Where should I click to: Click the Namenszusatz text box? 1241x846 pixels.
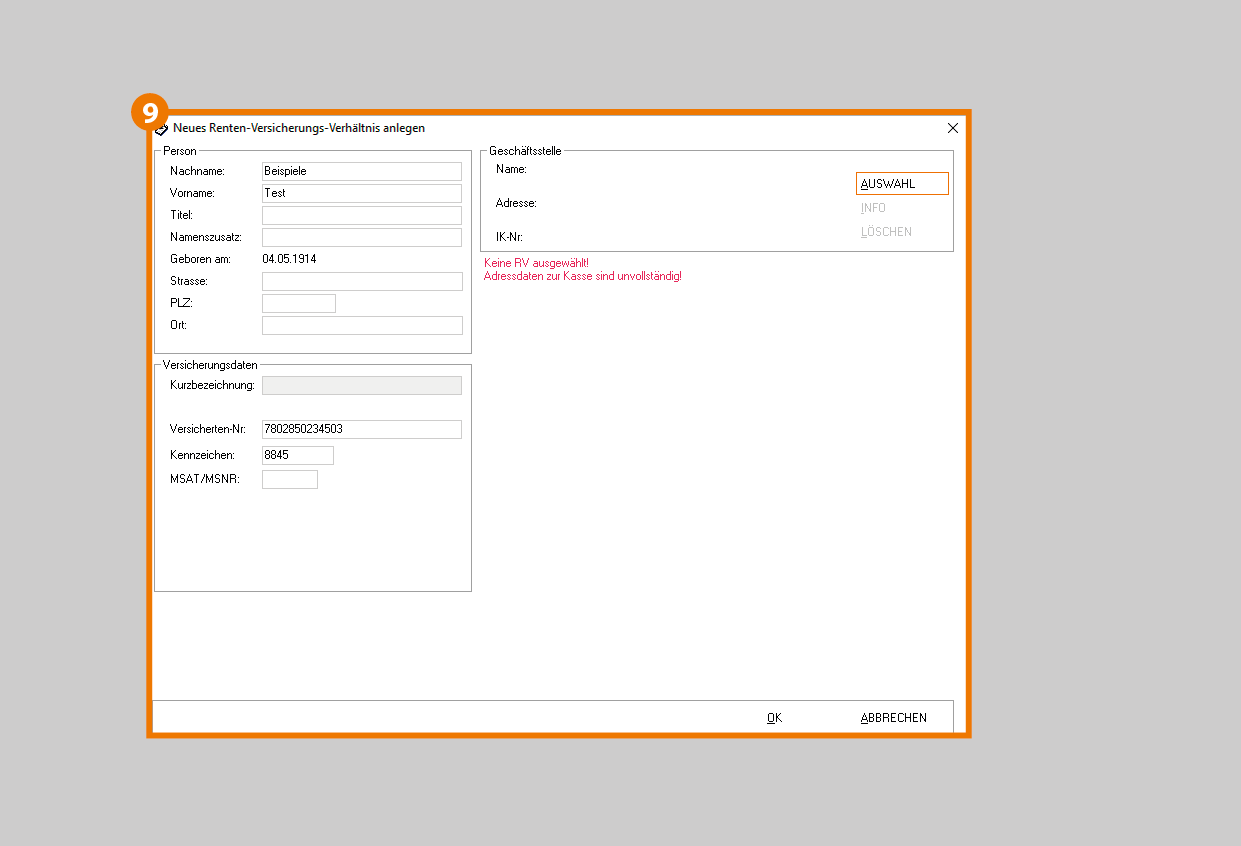tap(361, 237)
